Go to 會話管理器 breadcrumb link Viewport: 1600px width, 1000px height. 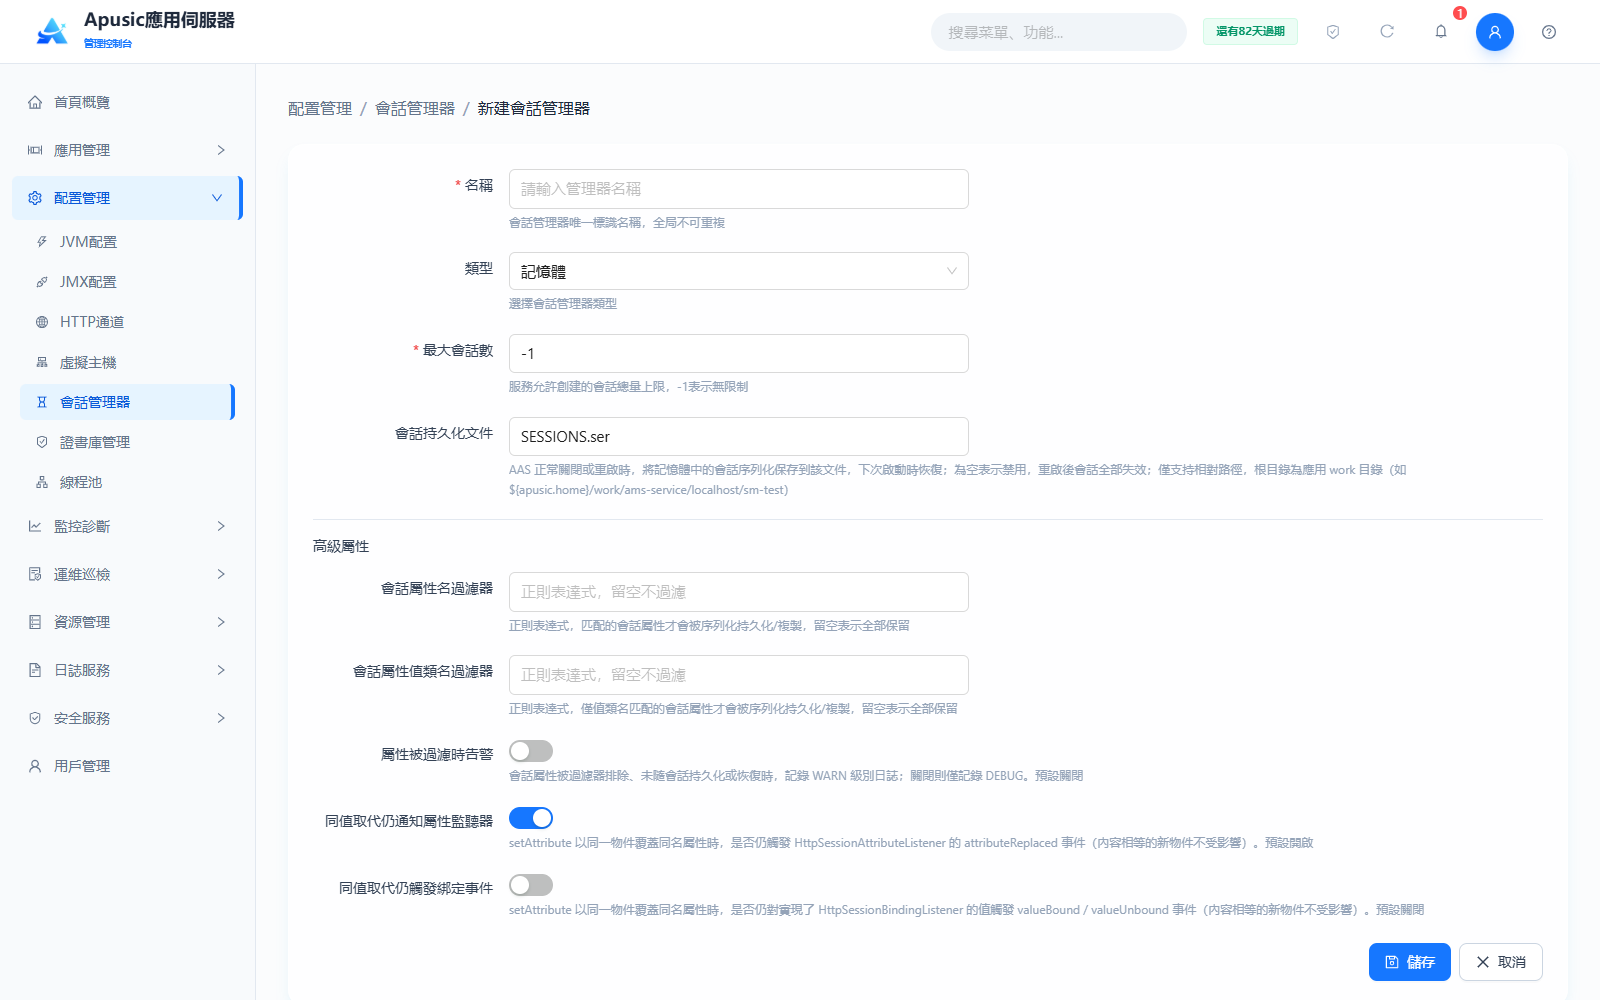(415, 108)
